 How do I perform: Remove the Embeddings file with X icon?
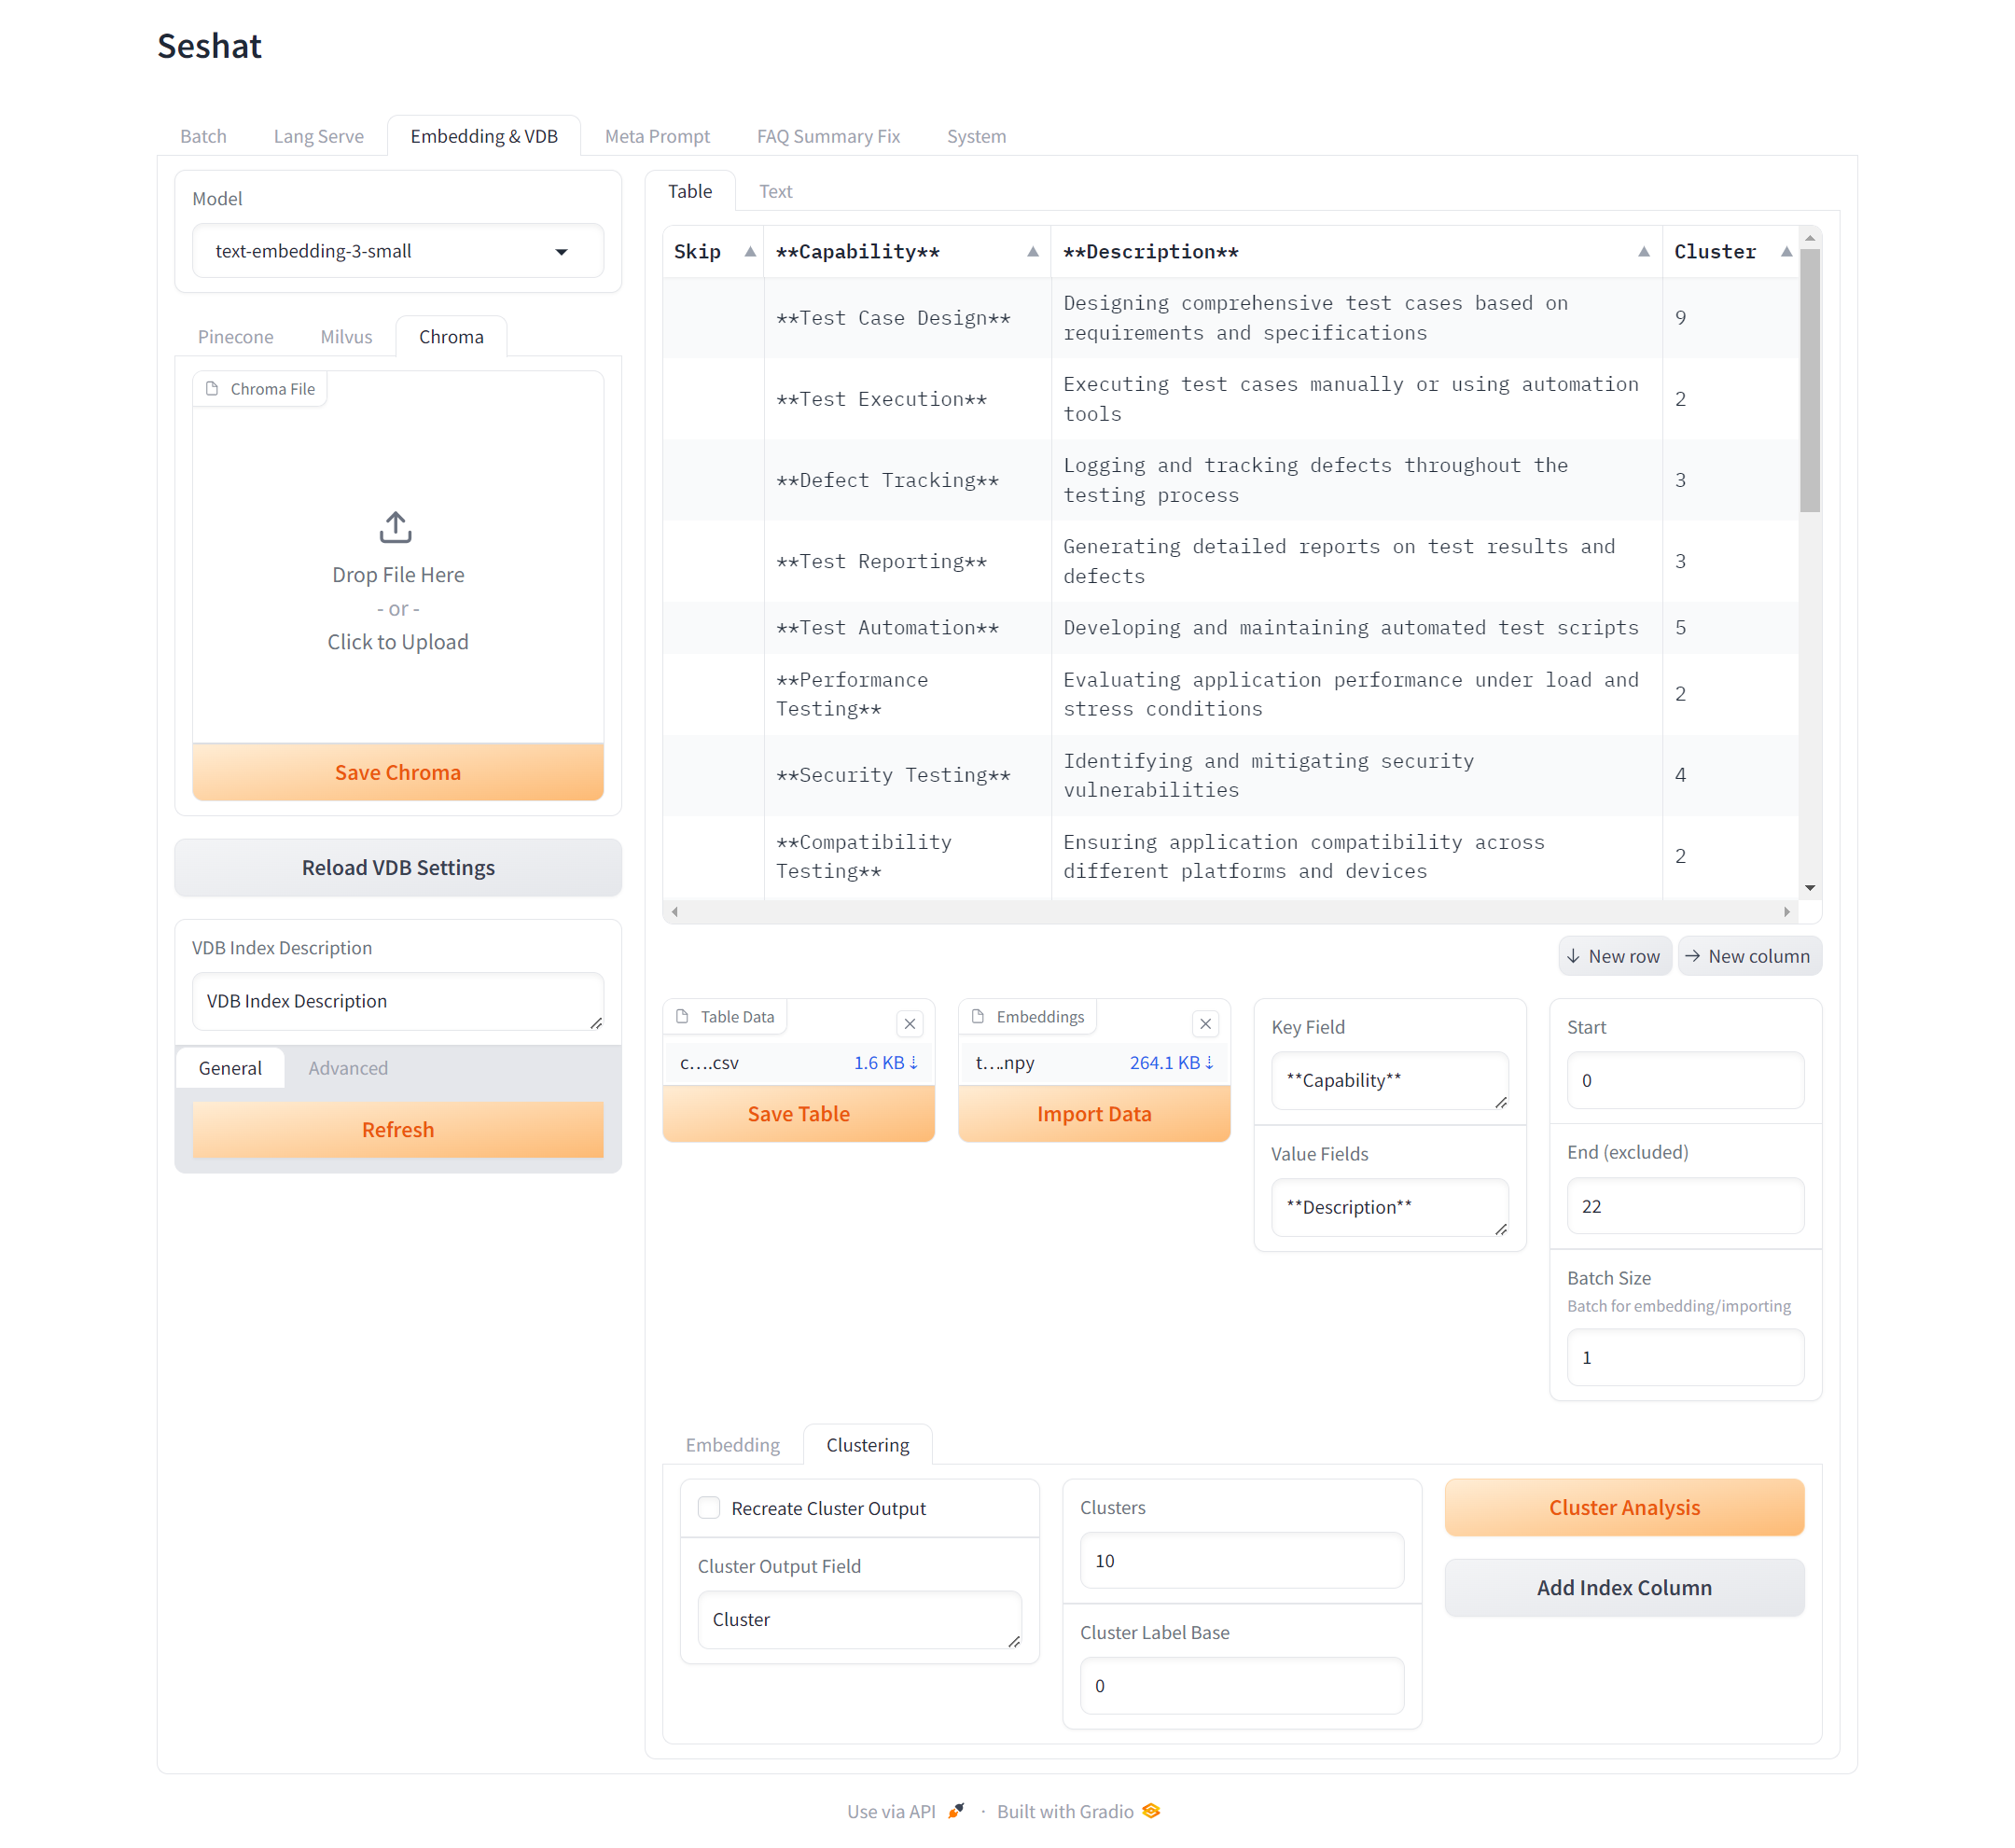coord(1205,1024)
